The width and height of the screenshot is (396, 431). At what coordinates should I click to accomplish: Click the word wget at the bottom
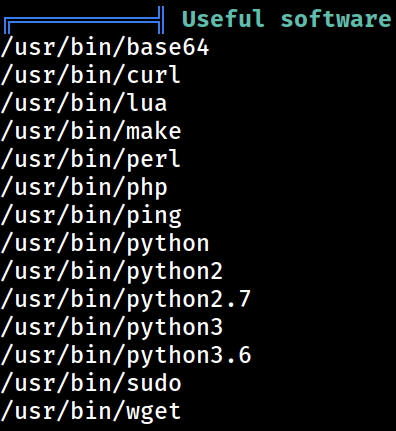tap(154, 413)
